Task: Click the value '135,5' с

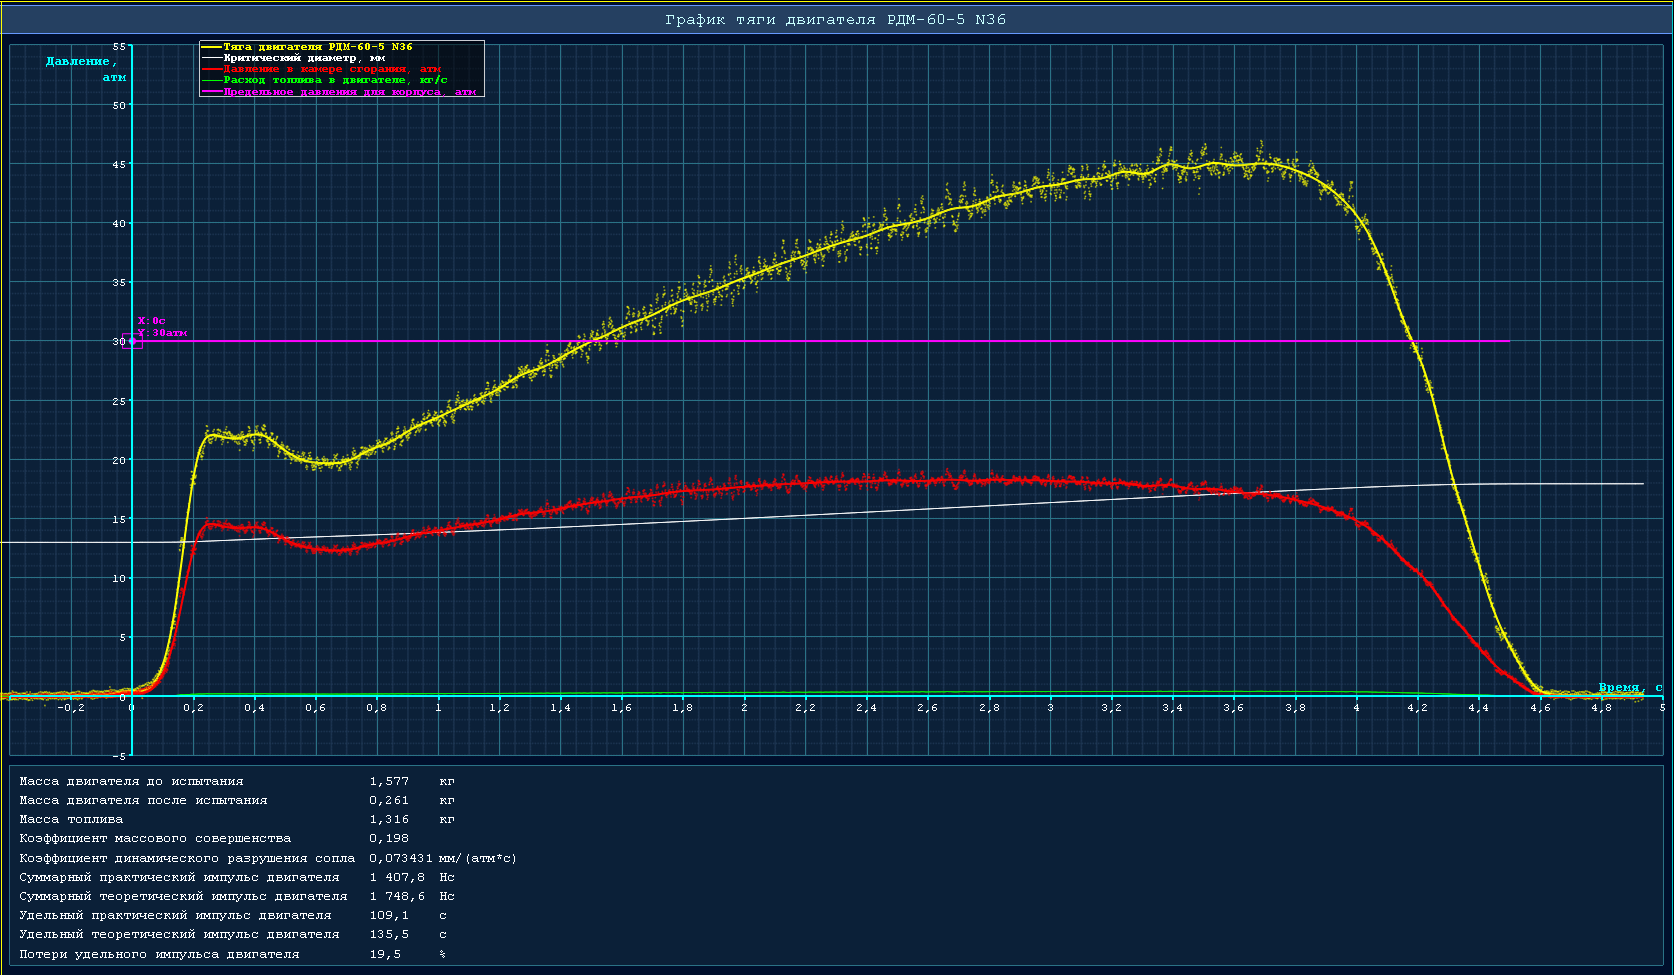Action: coord(389,934)
